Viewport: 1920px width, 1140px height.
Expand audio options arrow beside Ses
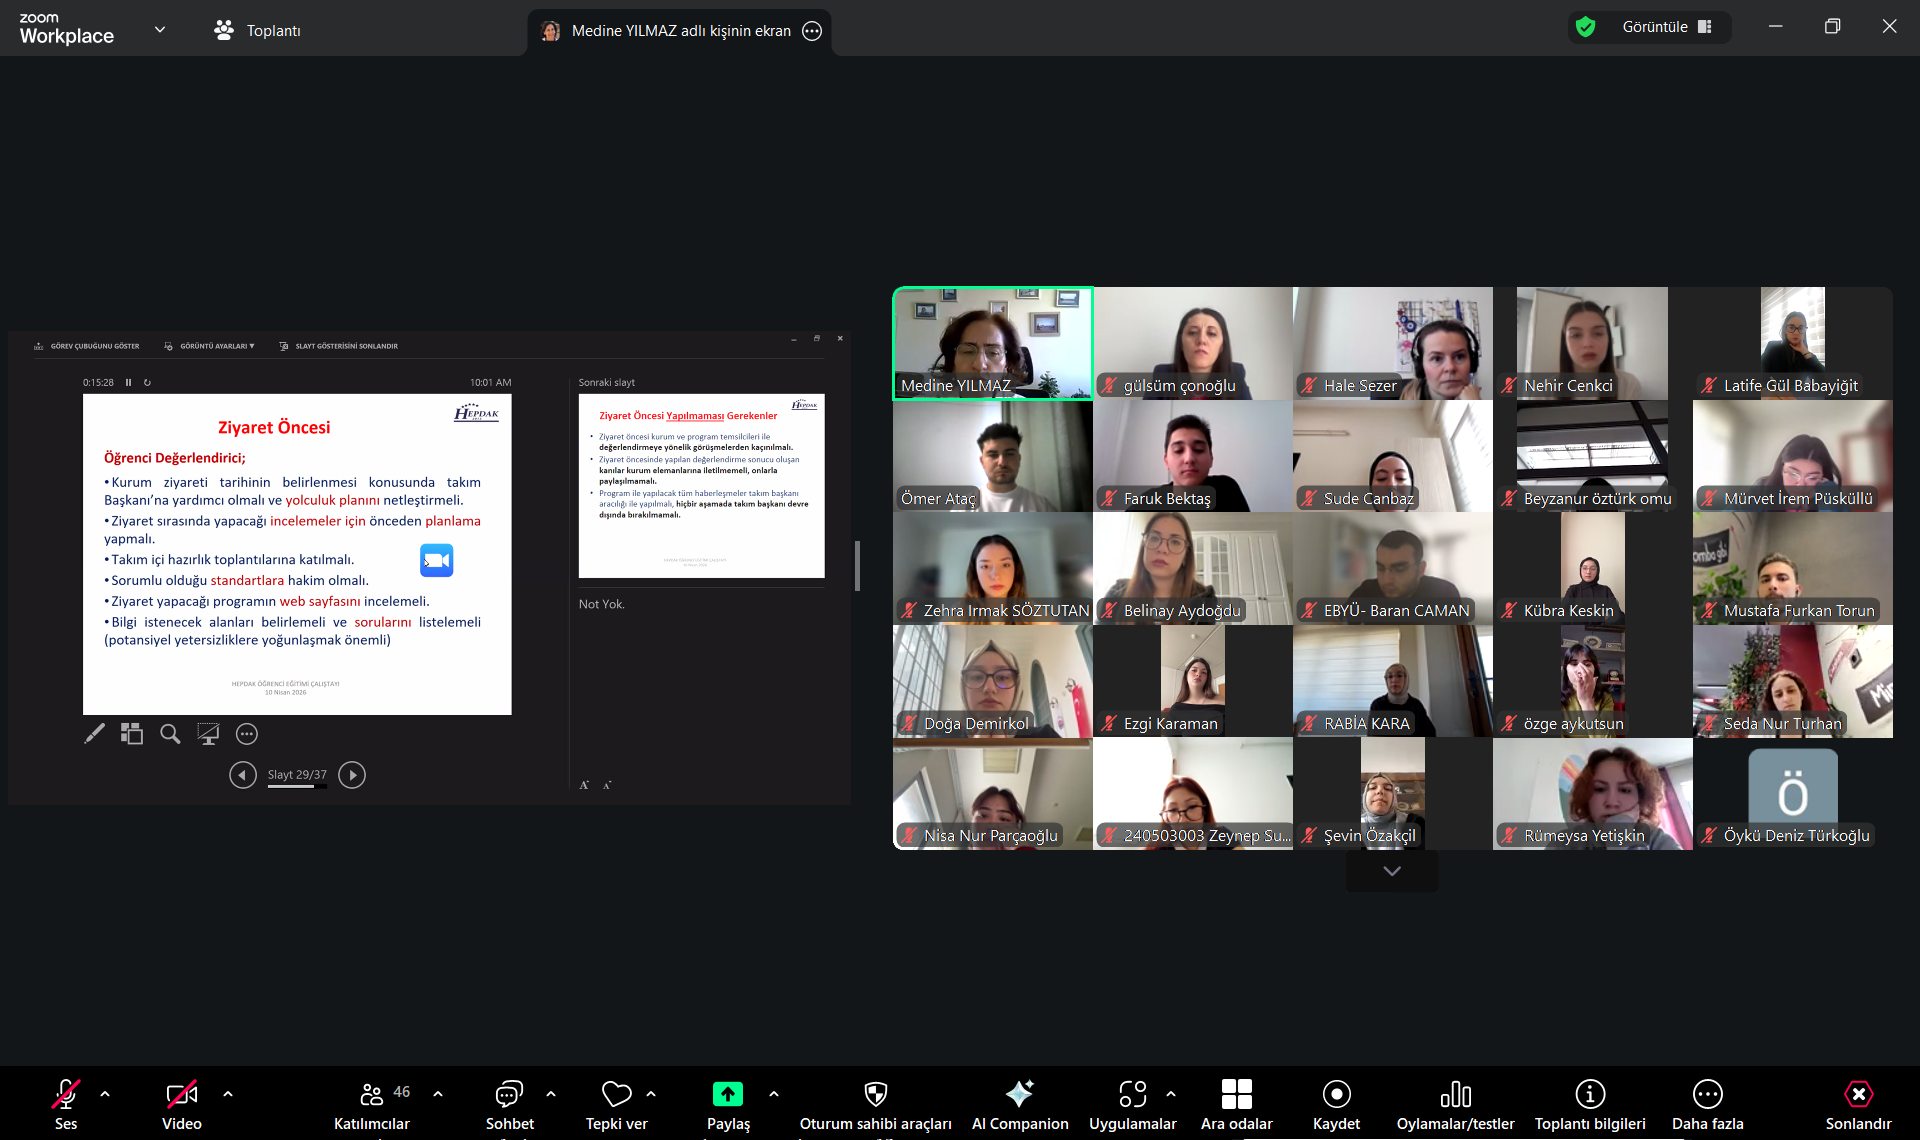pos(105,1094)
